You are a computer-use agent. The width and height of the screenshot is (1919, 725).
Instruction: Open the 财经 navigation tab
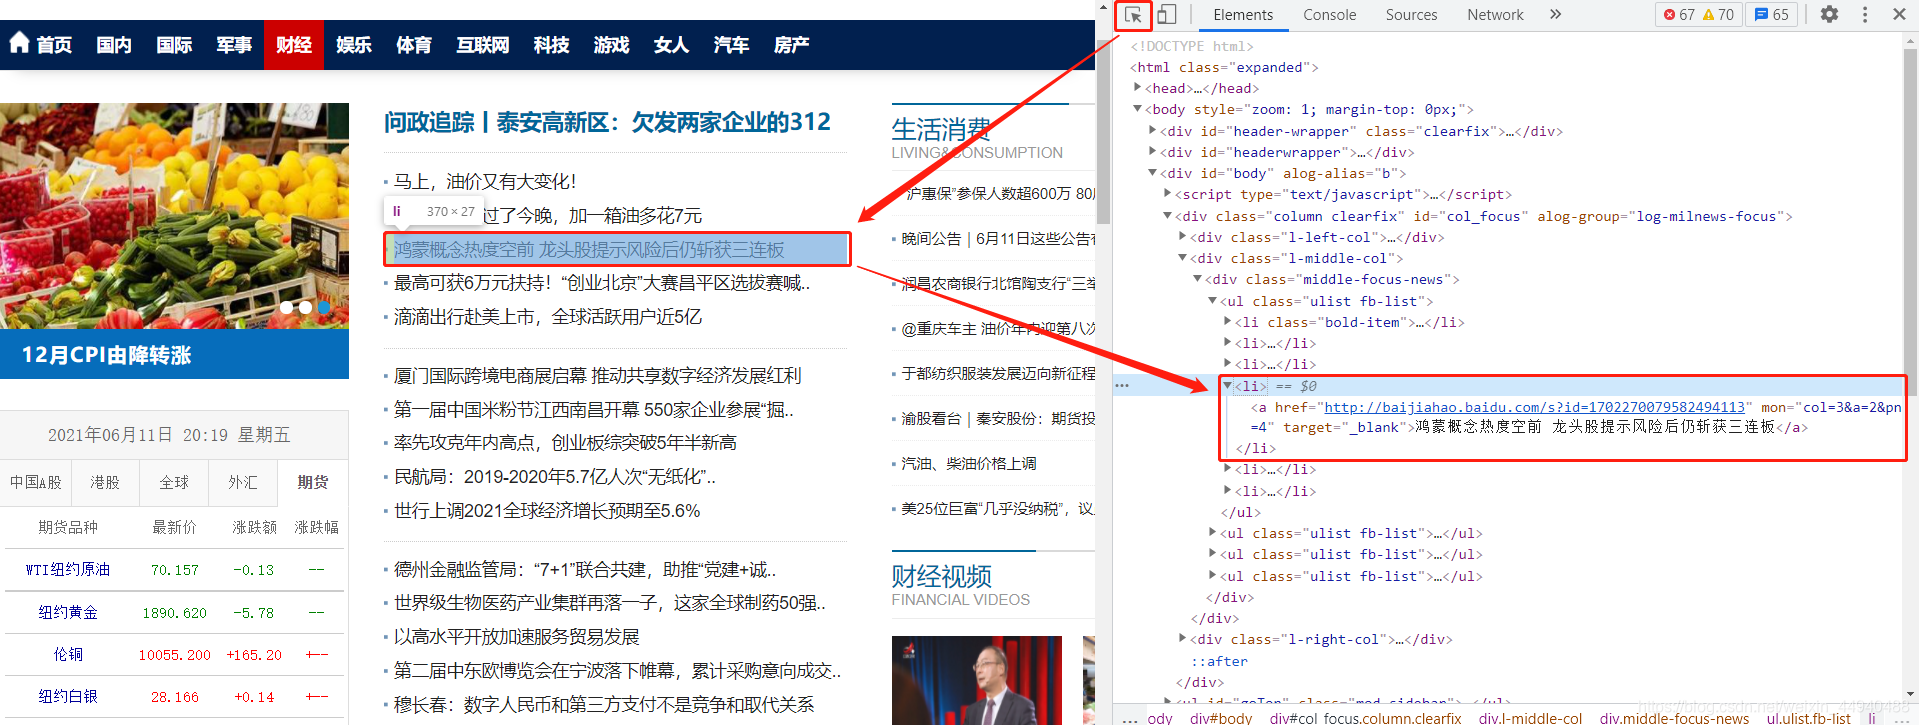[294, 45]
